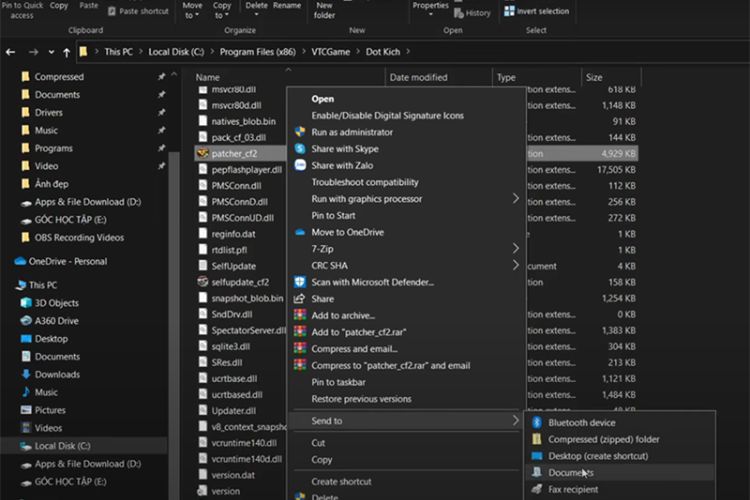The image size is (750, 500).
Task: Click the Run as administrator shield icon
Action: pyautogui.click(x=300, y=132)
